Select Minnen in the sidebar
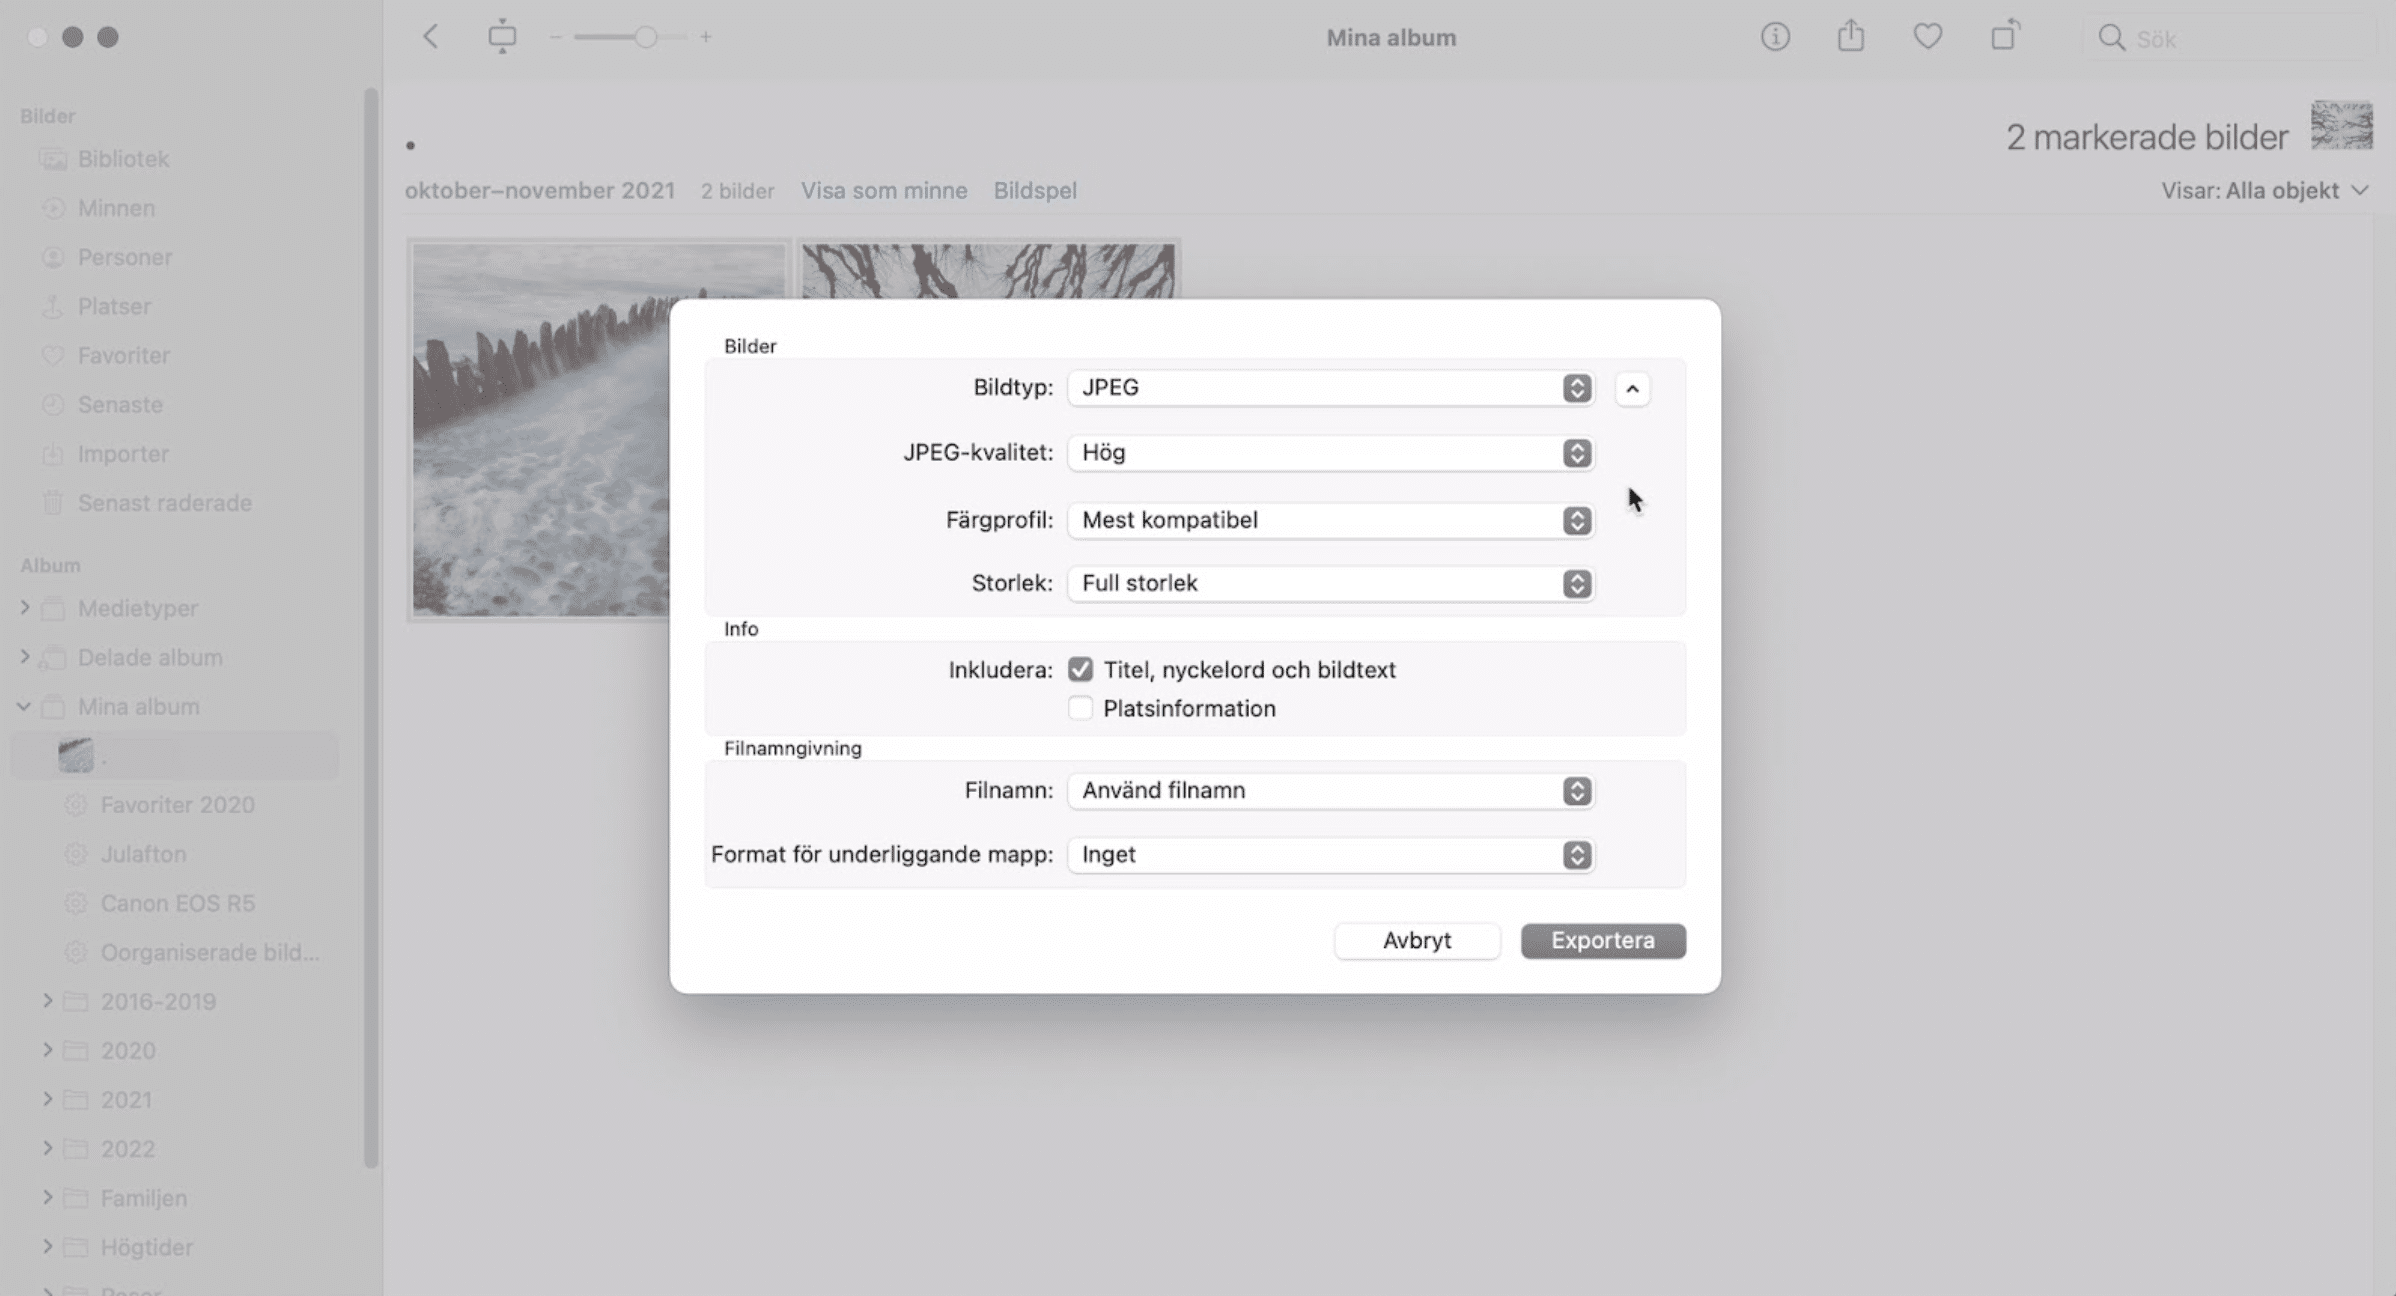The width and height of the screenshot is (2396, 1296). 116,208
